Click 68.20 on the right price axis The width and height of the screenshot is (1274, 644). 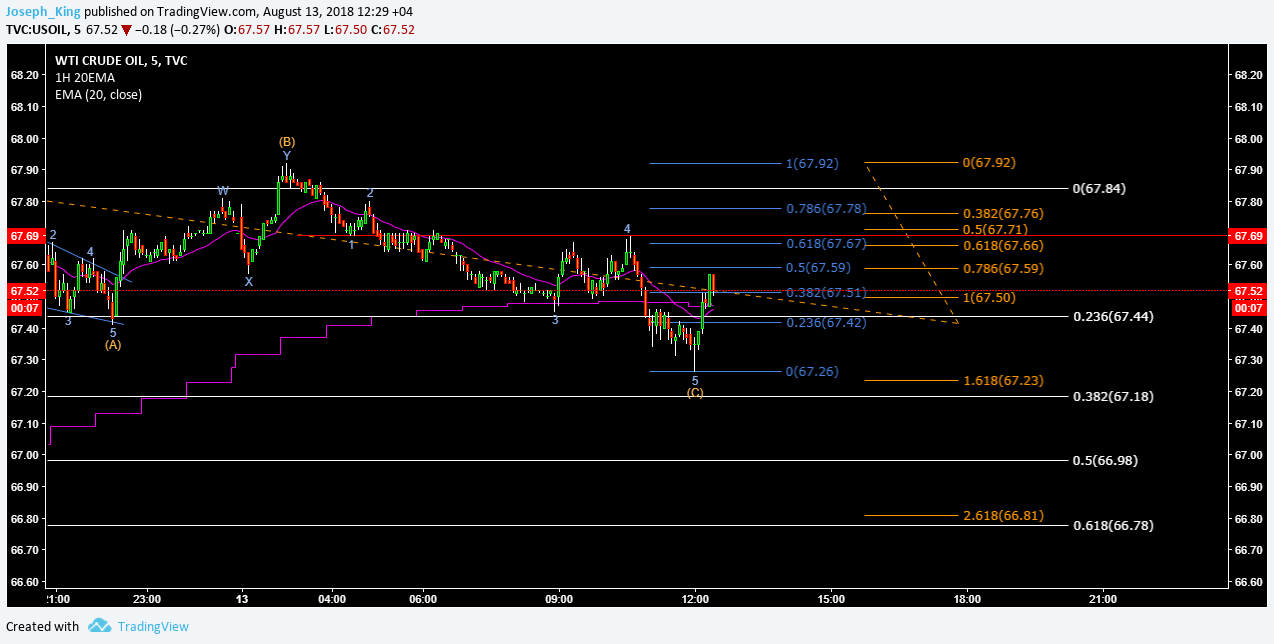1248,75
